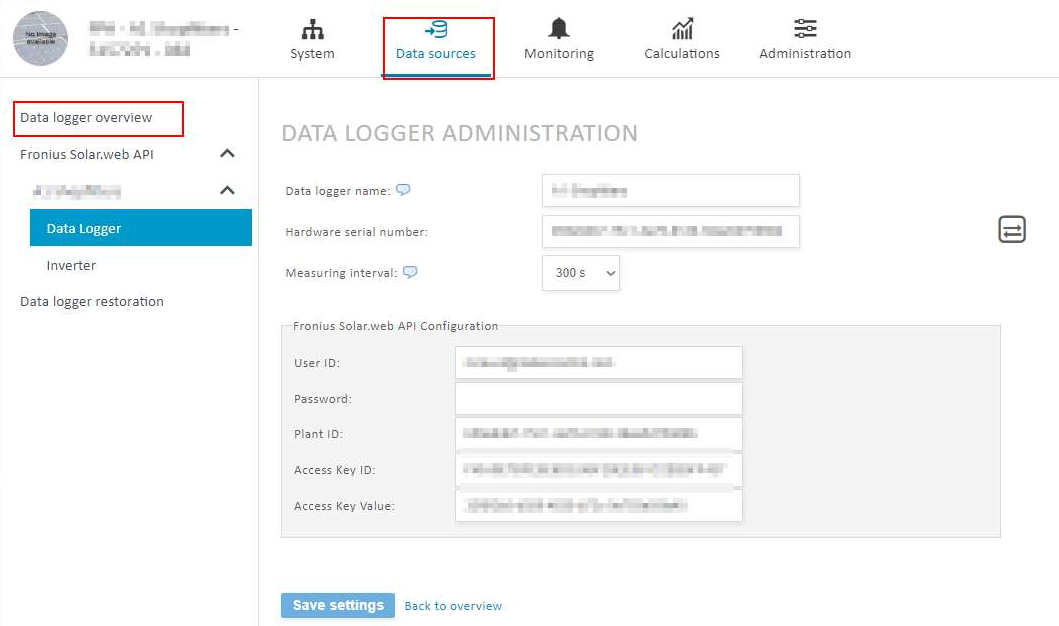
Task: Click the profile image placeholder top left
Action: point(40,38)
